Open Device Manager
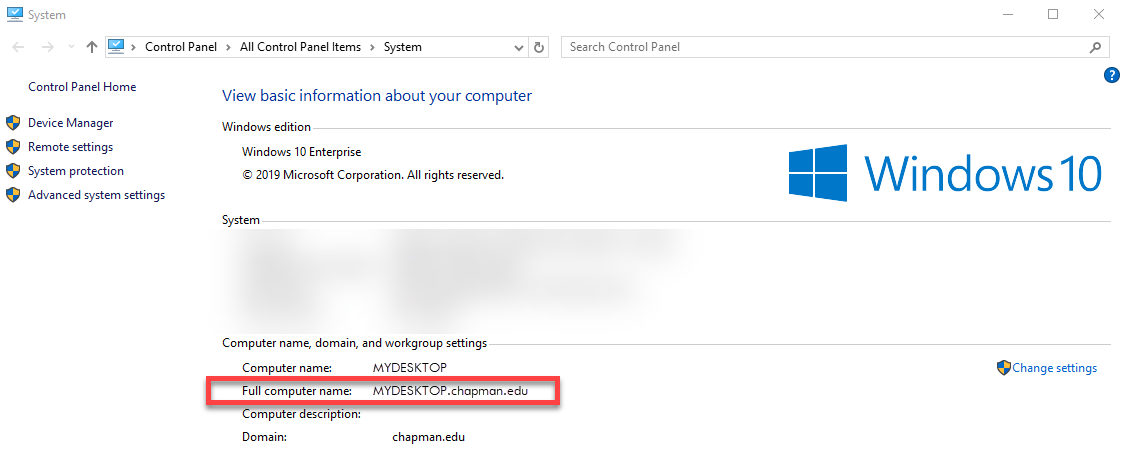 (70, 123)
